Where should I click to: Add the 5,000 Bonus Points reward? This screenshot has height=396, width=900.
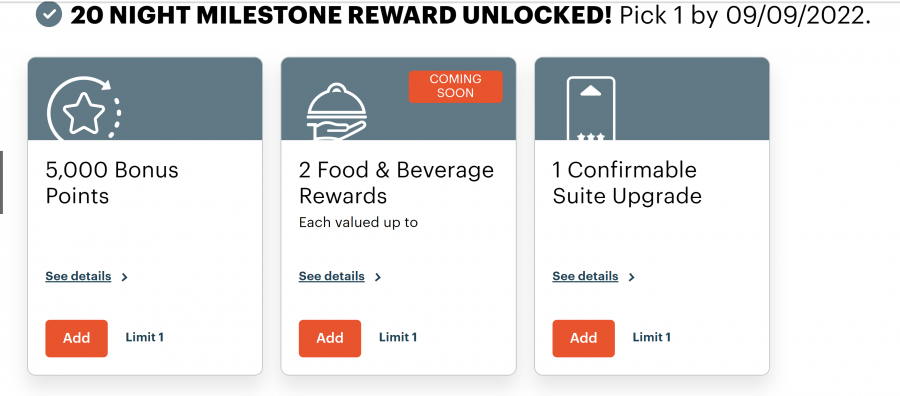pyautogui.click(x=76, y=338)
